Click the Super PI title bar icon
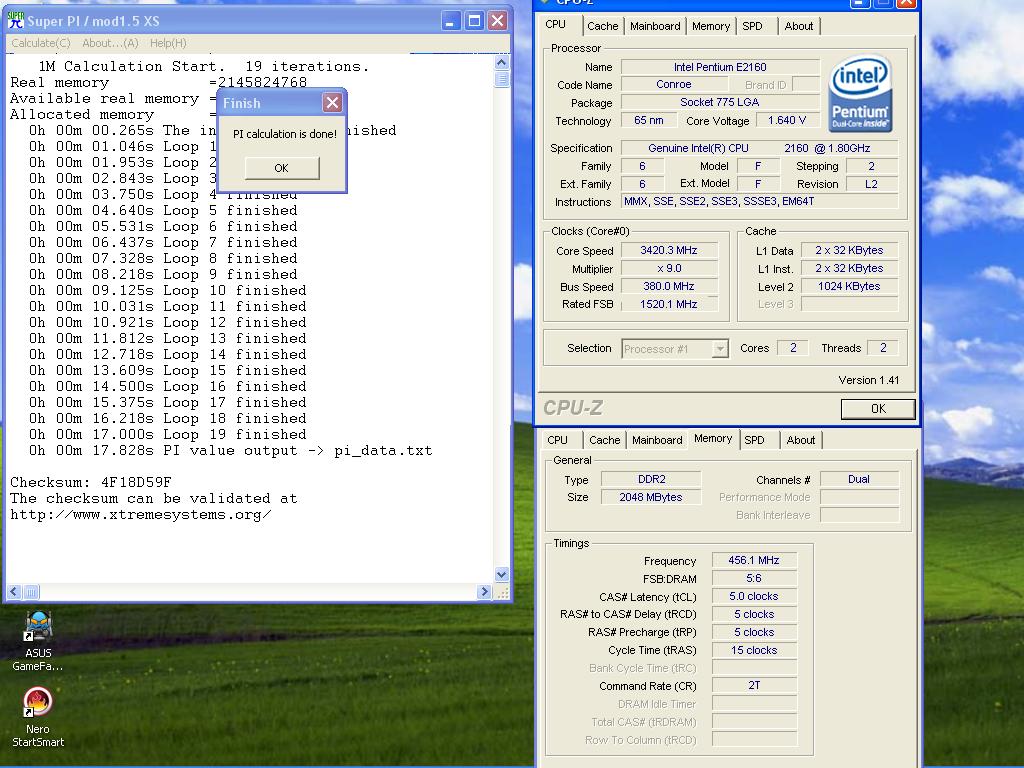Screen dimensions: 1024x768 pyautogui.click(x=16, y=20)
